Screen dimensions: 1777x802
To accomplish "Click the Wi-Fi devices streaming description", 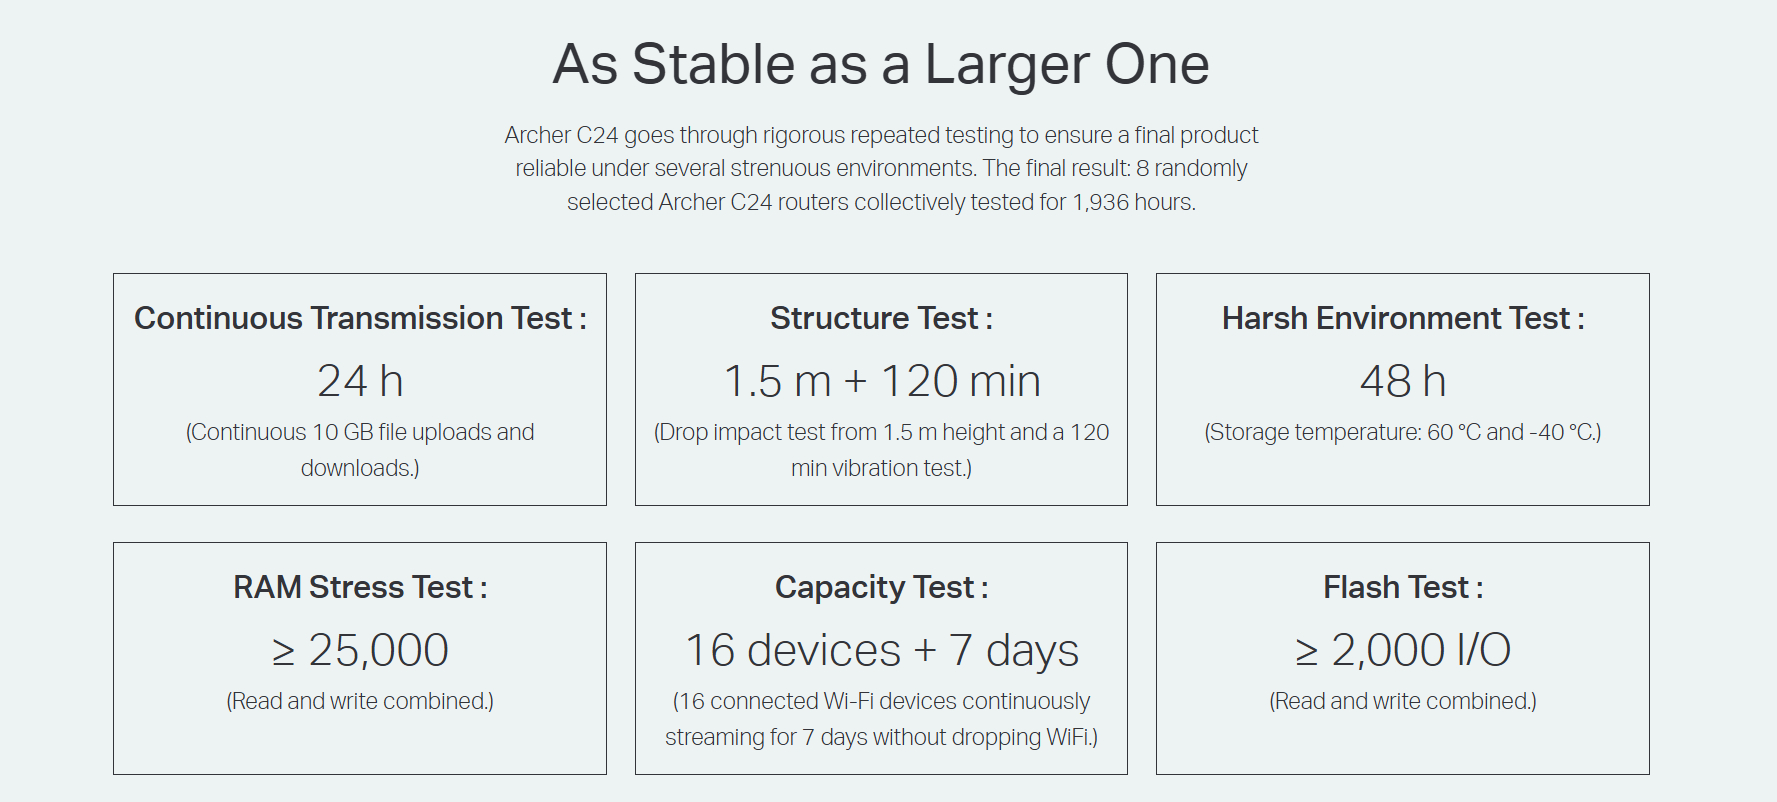I will [x=881, y=718].
